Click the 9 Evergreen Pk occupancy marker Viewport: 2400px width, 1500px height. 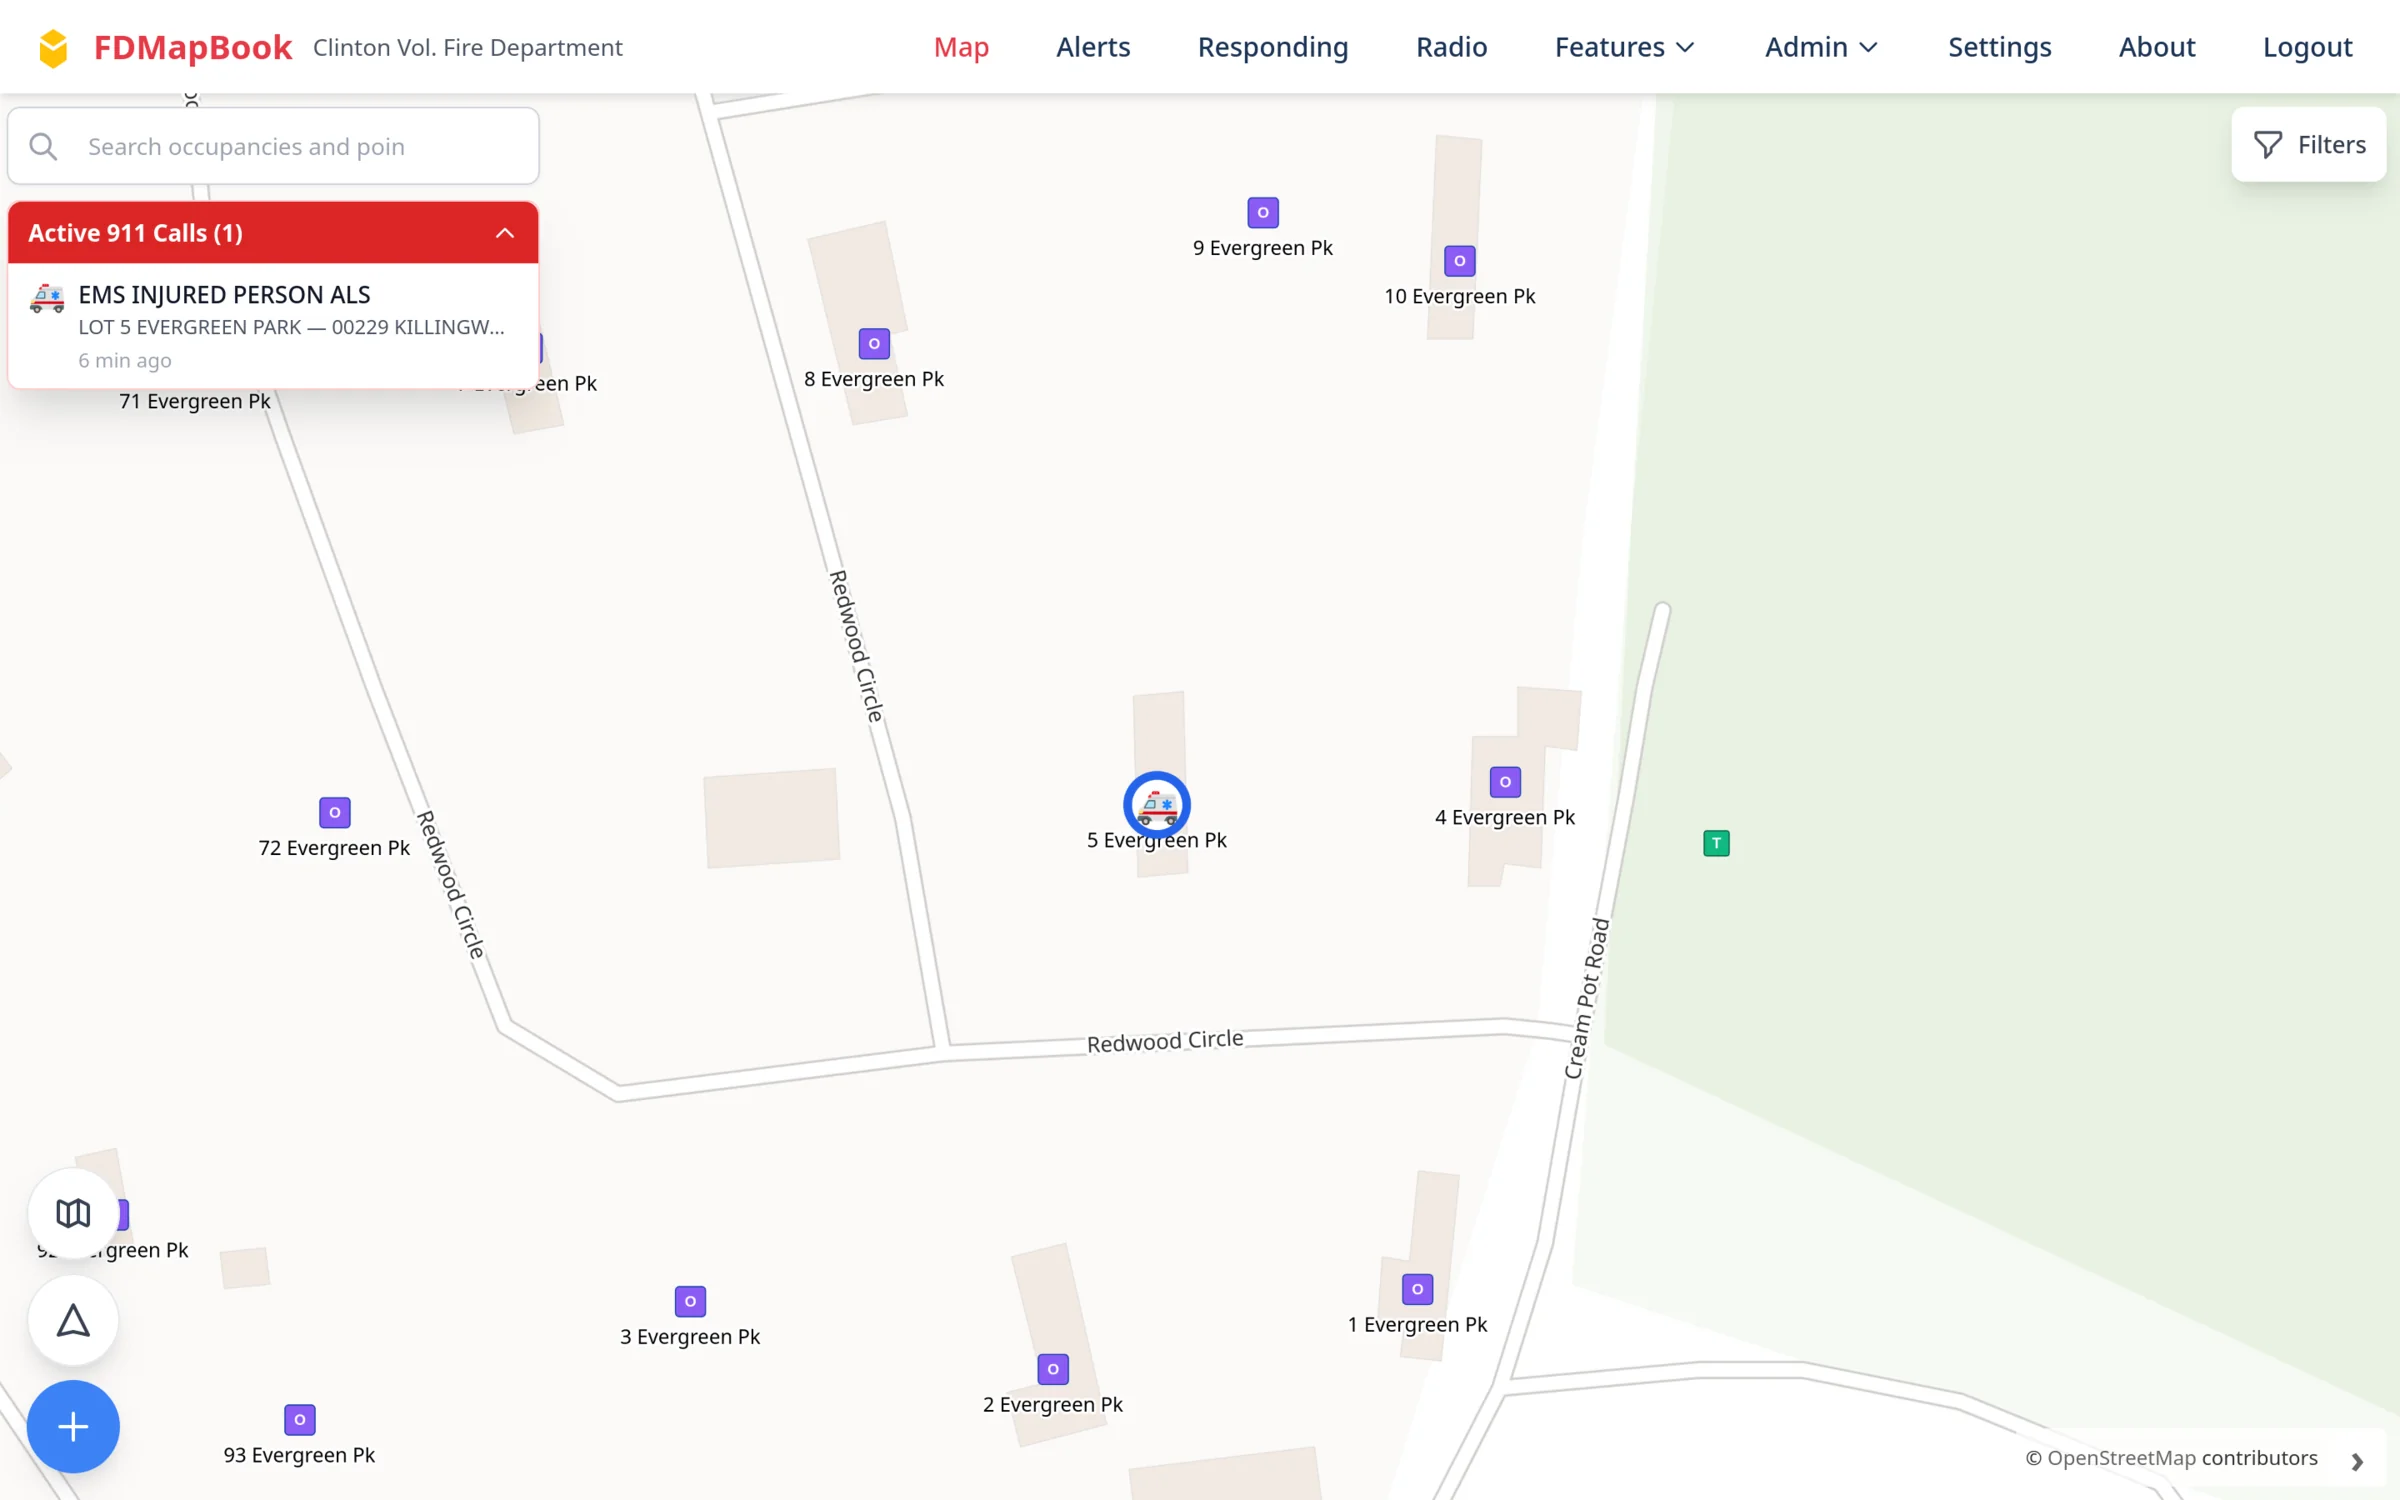click(x=1263, y=212)
